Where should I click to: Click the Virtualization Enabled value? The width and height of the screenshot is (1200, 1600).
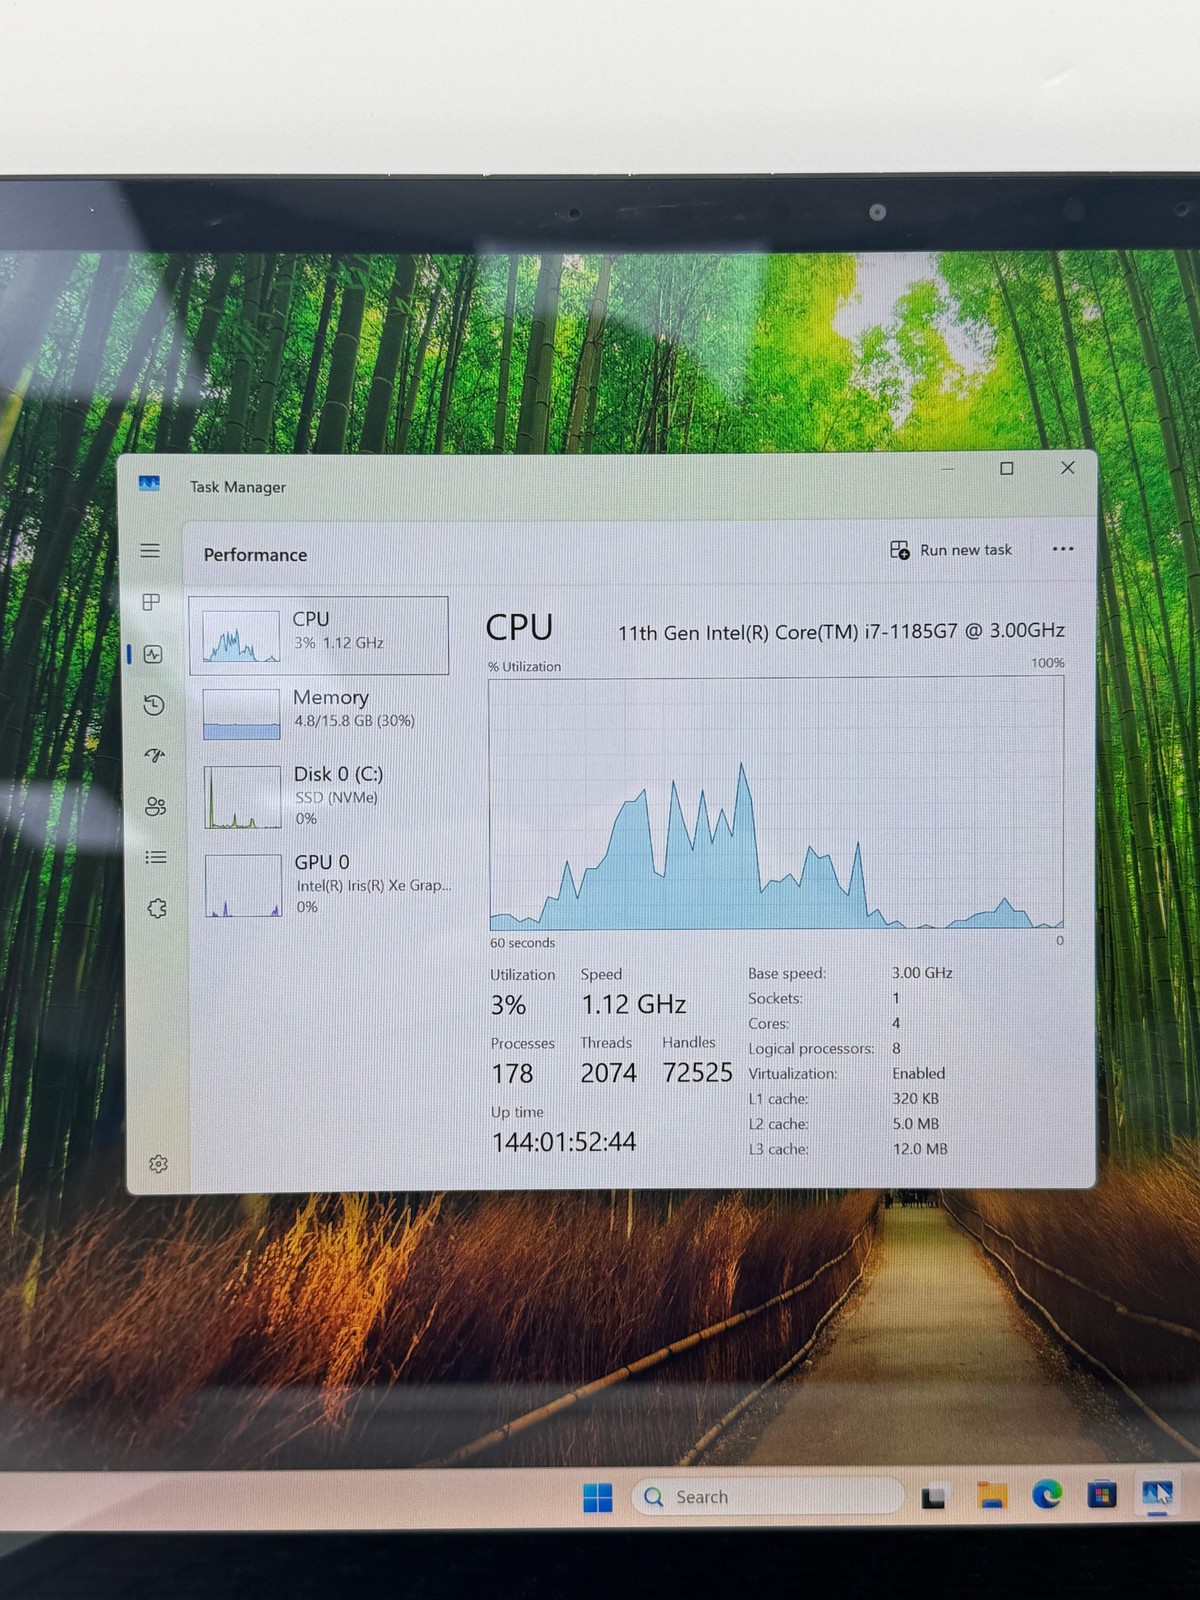918,1073
